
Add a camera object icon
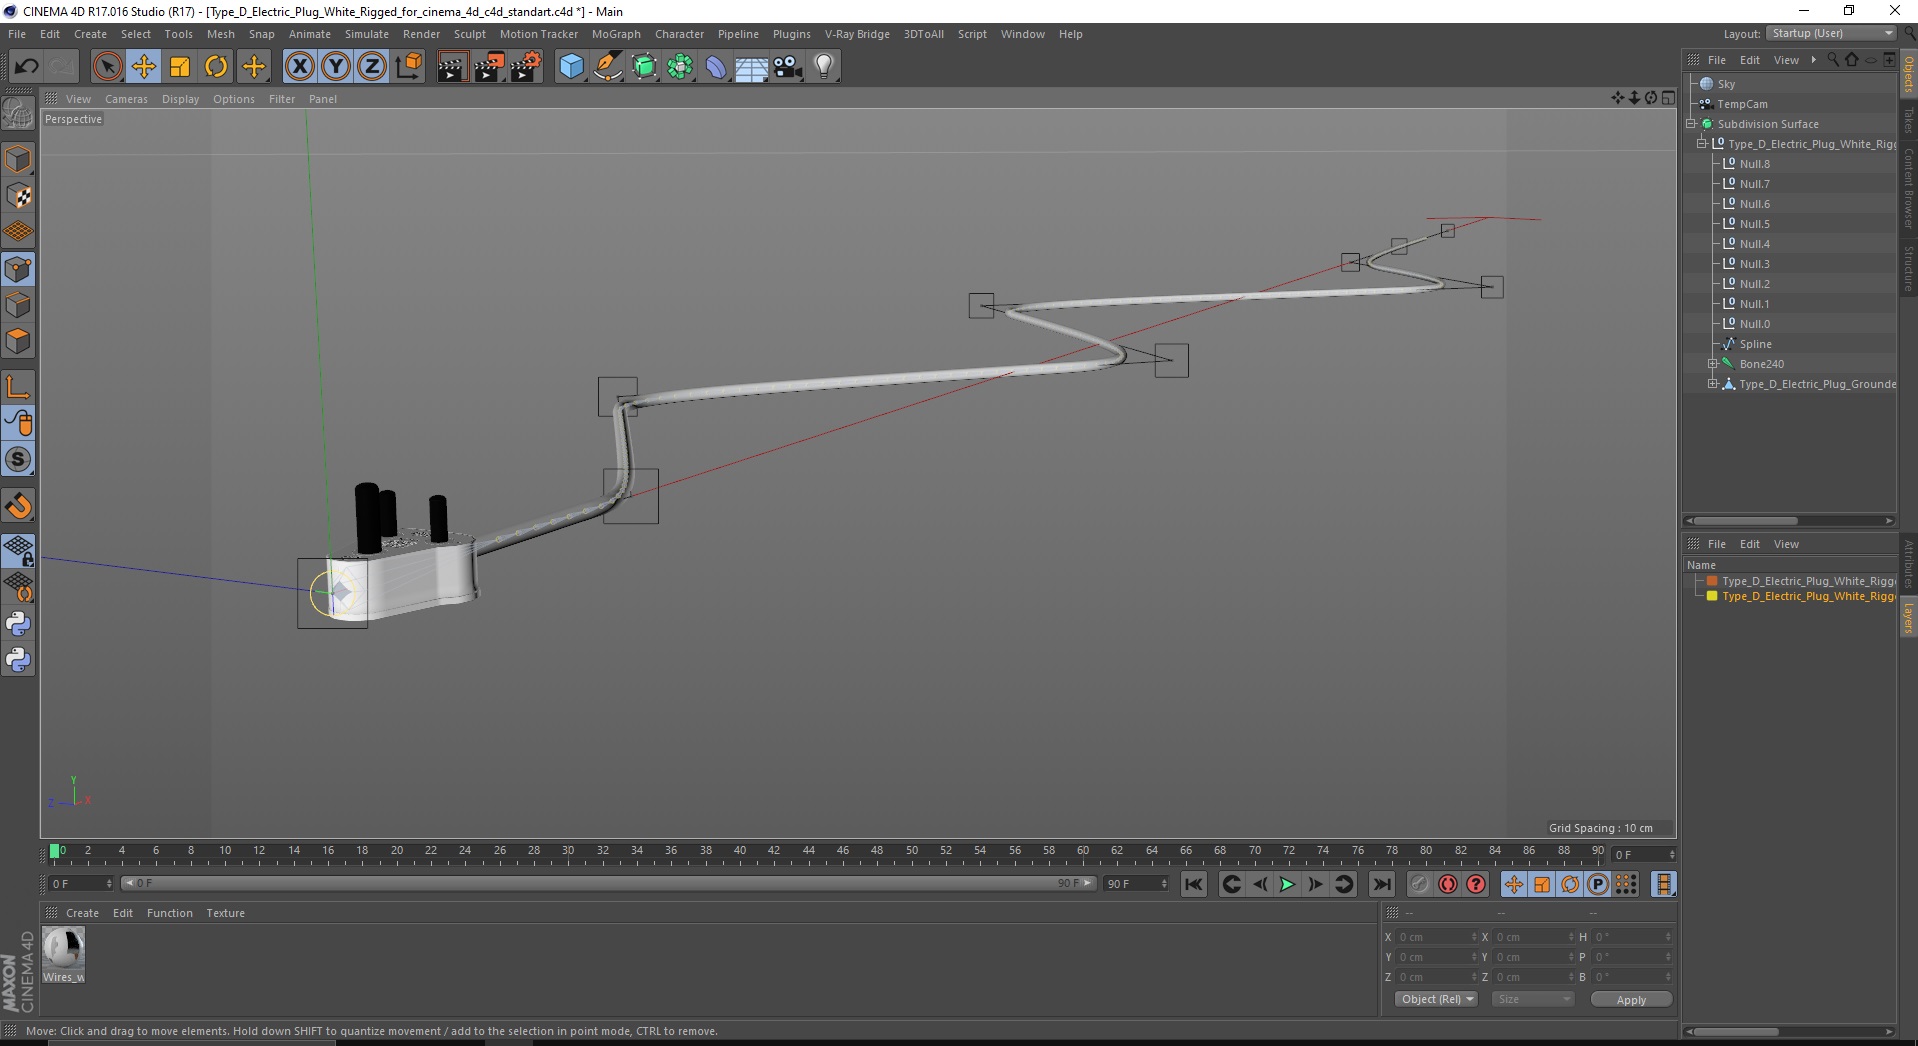788,67
